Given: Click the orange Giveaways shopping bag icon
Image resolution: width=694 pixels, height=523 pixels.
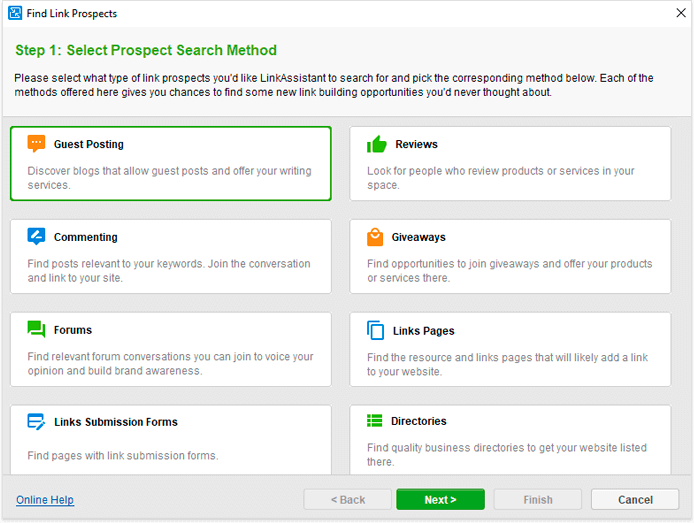Looking at the screenshot, I should pos(375,237).
